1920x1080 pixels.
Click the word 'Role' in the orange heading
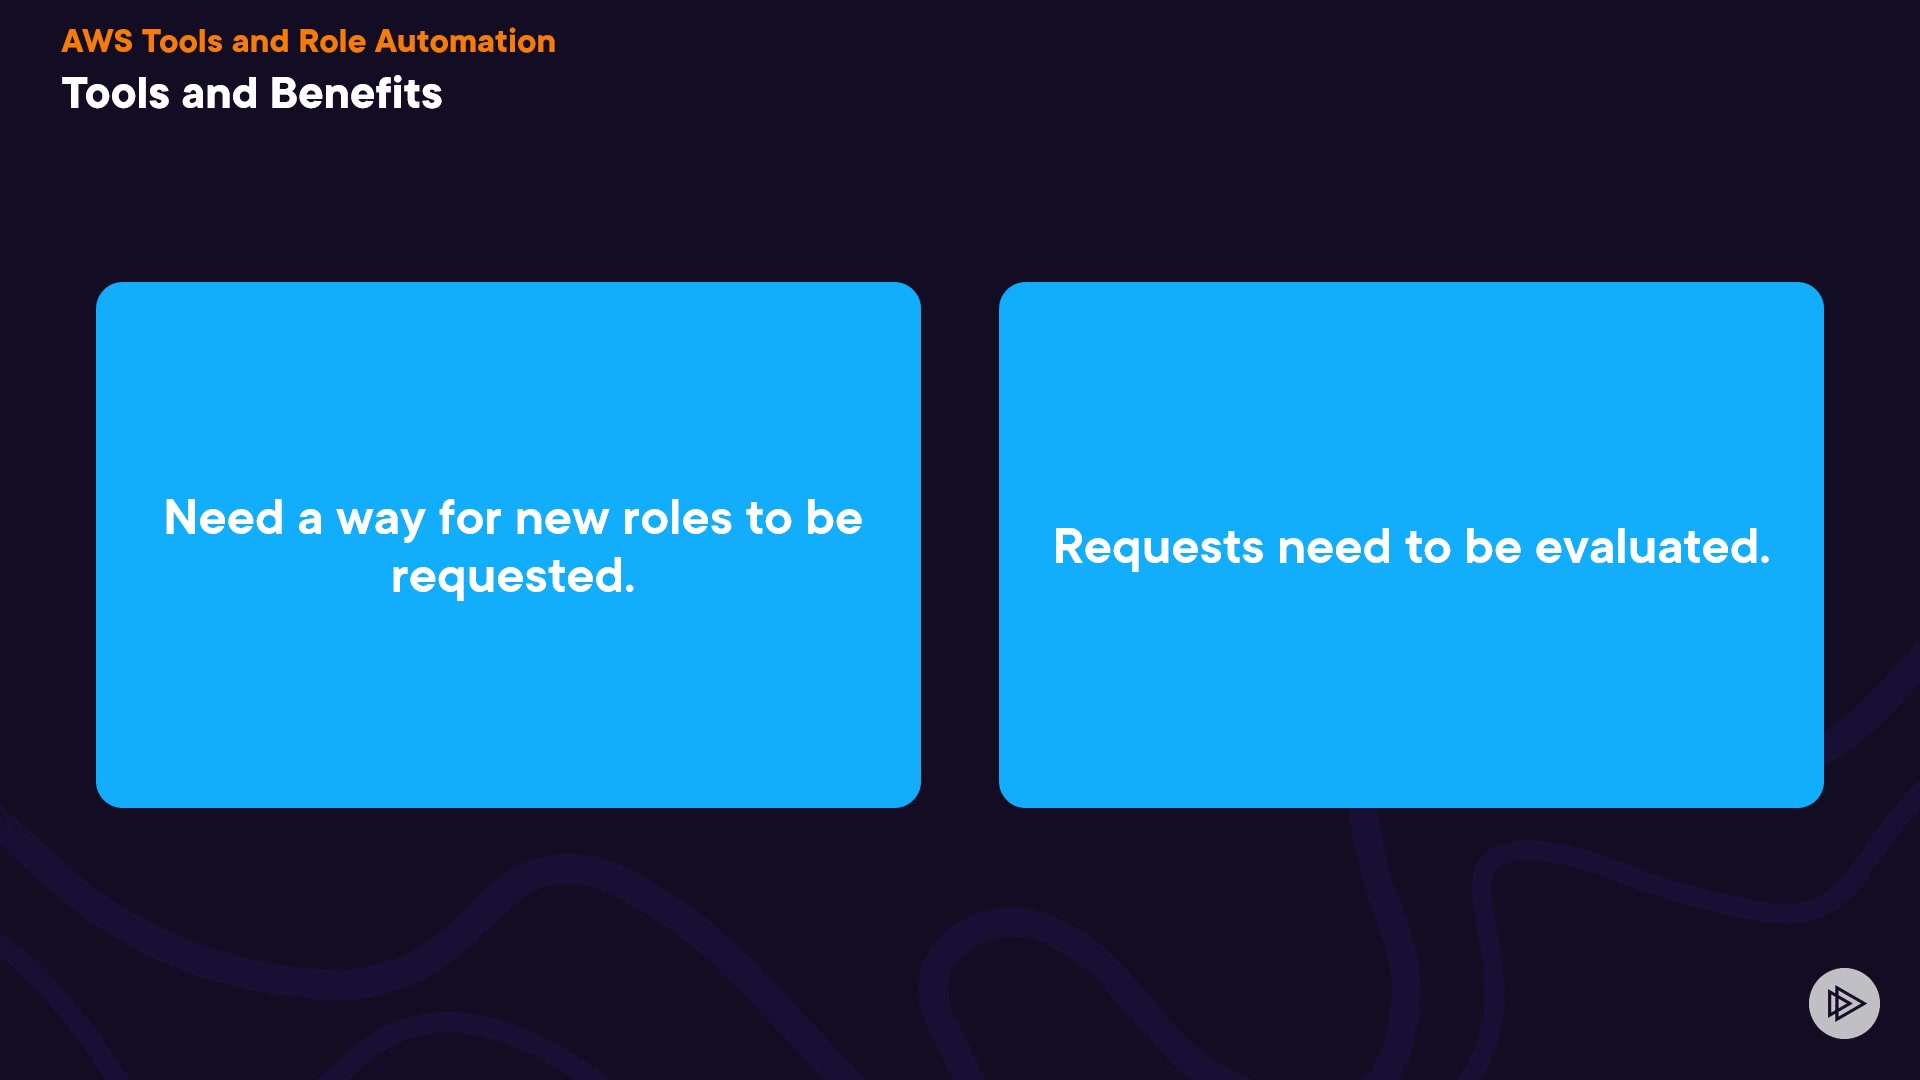pos(332,41)
